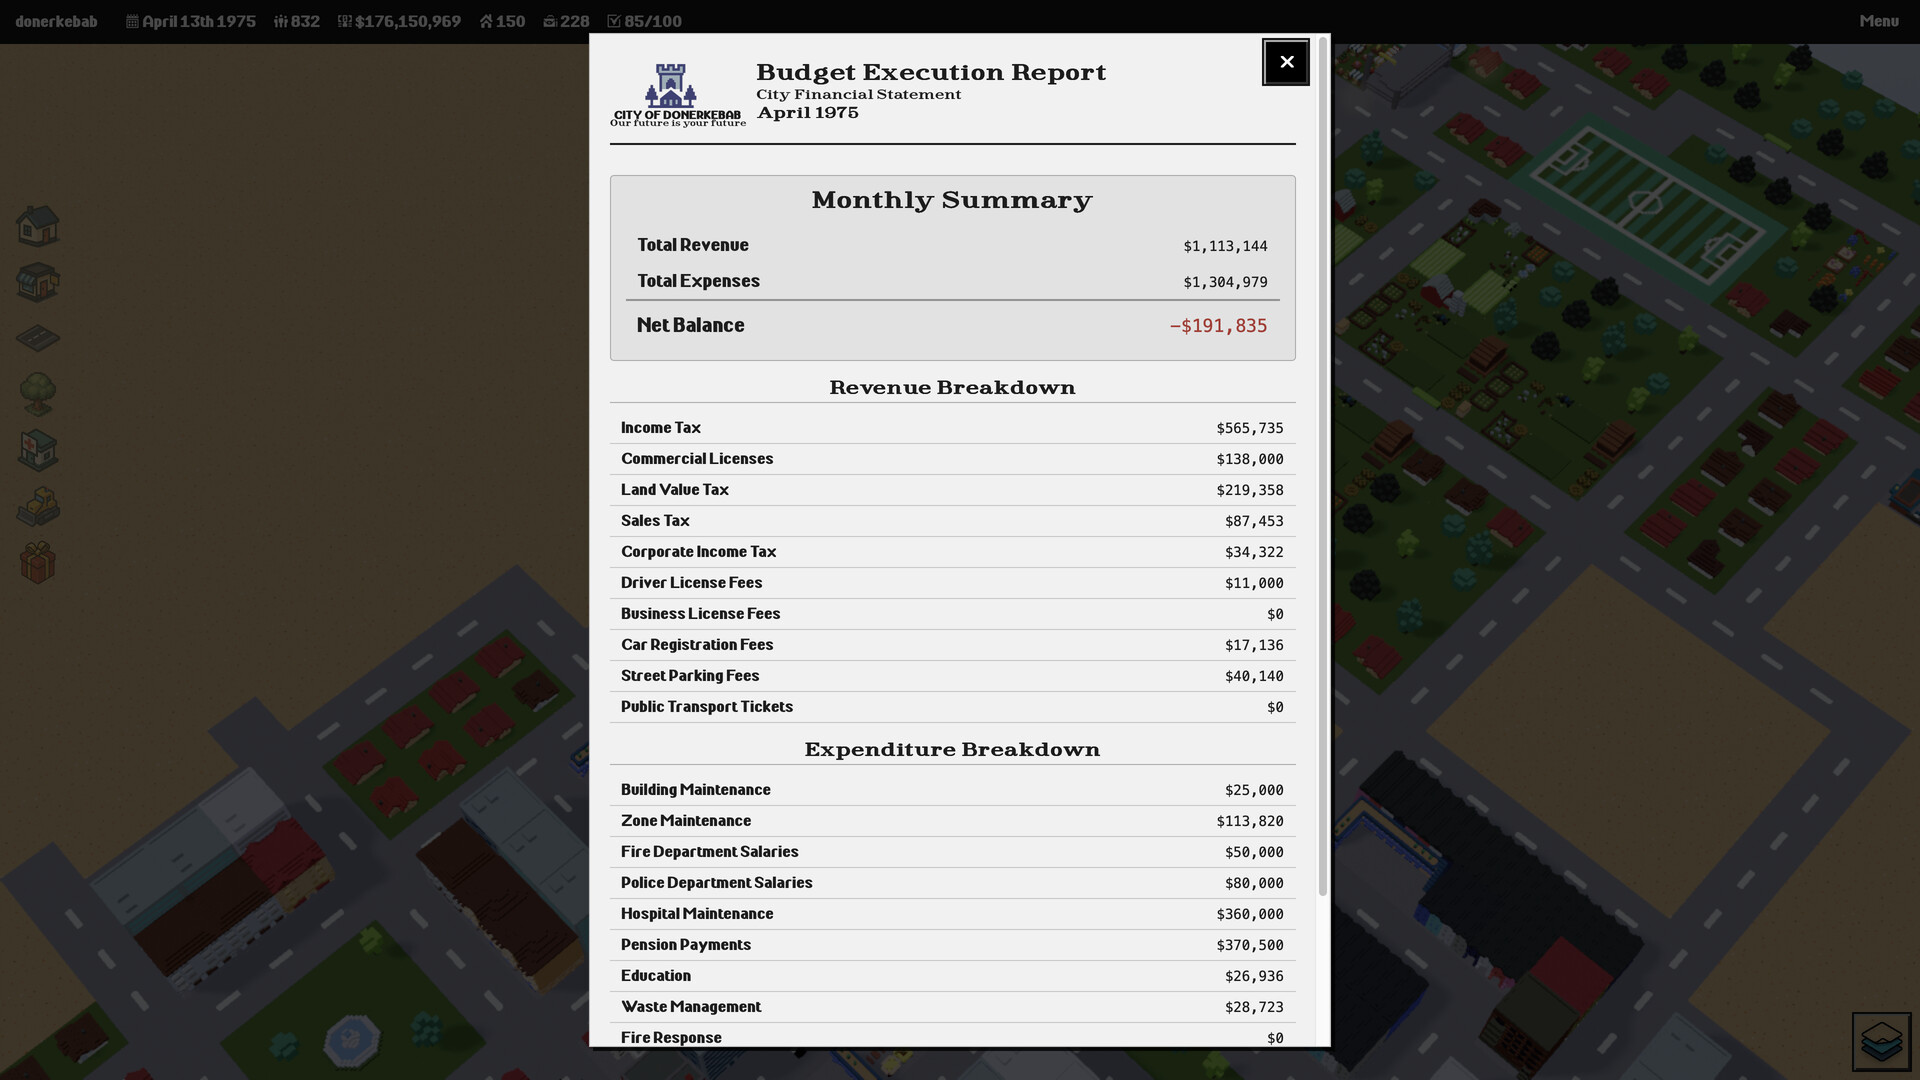Click the approval rating 85/100

click(x=646, y=19)
